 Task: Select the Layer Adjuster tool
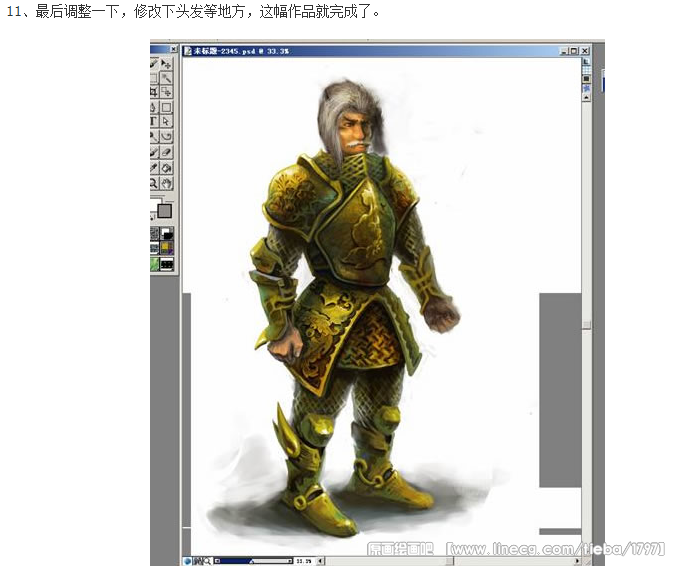click(x=166, y=64)
